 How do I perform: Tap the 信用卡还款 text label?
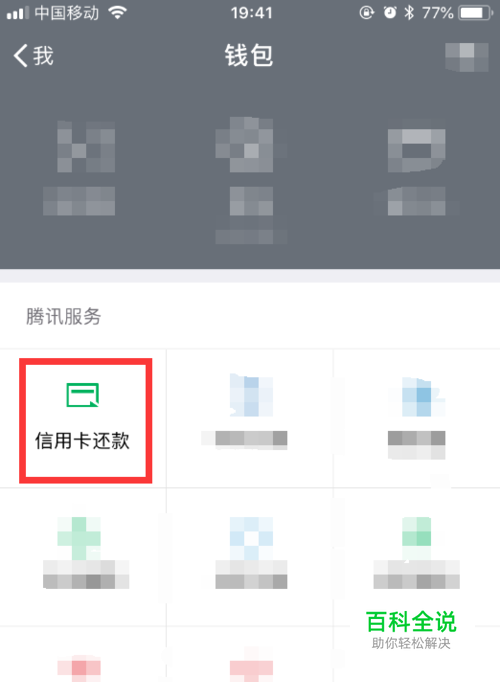83,441
